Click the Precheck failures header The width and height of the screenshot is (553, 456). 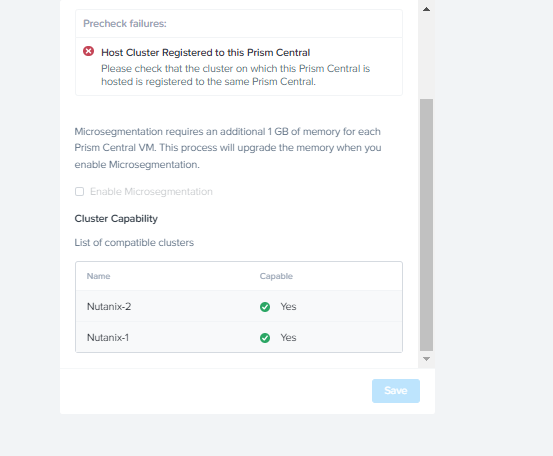[125, 24]
